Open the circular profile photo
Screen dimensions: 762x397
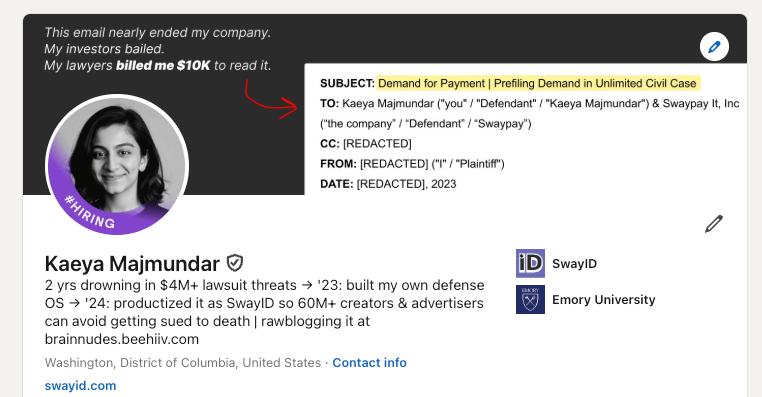117,165
